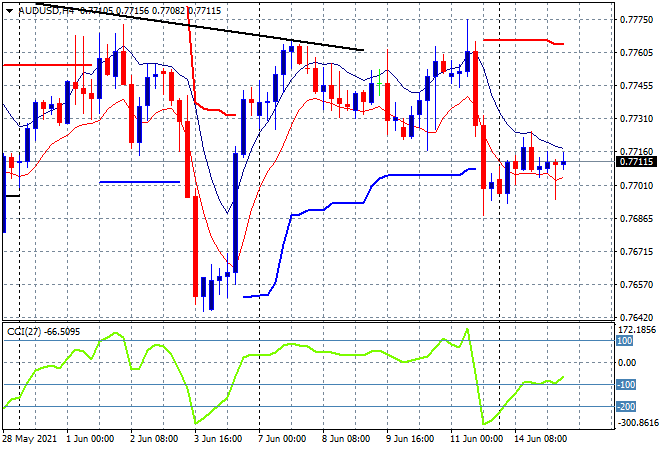Click the CCI 0.00 level label
The image size is (660, 450).
click(x=627, y=363)
